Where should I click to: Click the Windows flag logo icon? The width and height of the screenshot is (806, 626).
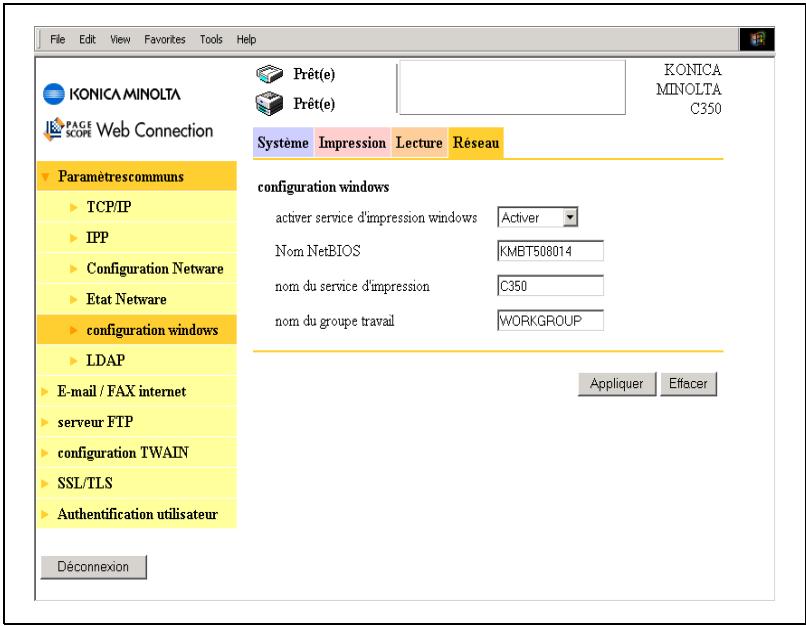(x=757, y=40)
